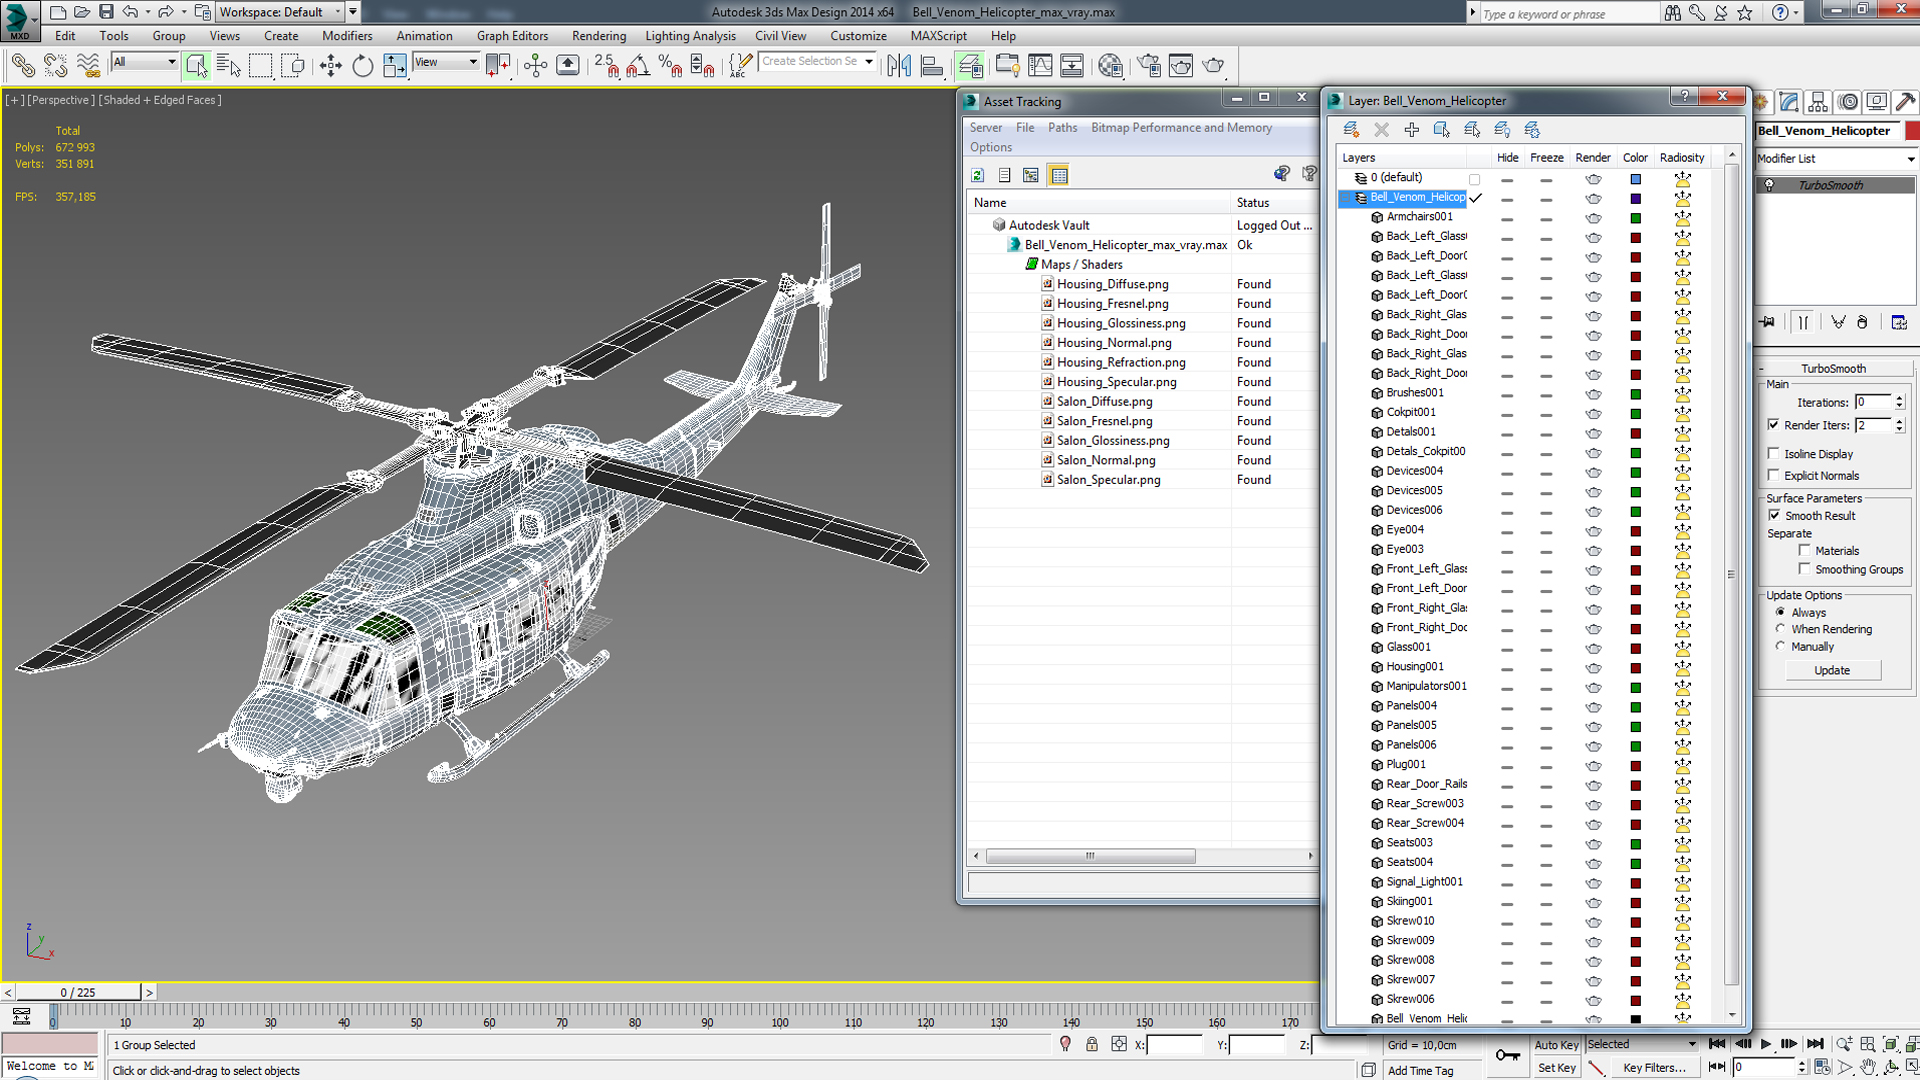Open the Motion panel tab icon
This screenshot has width=1920, height=1080.
coord(1848,102)
